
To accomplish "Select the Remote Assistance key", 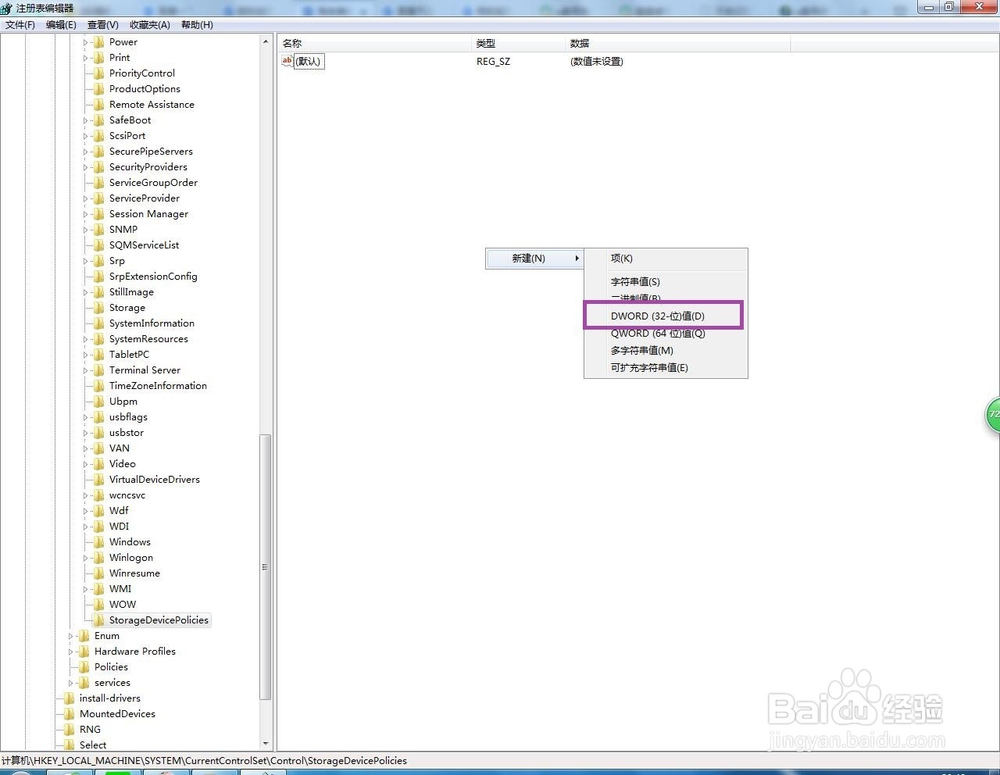I will pos(152,105).
